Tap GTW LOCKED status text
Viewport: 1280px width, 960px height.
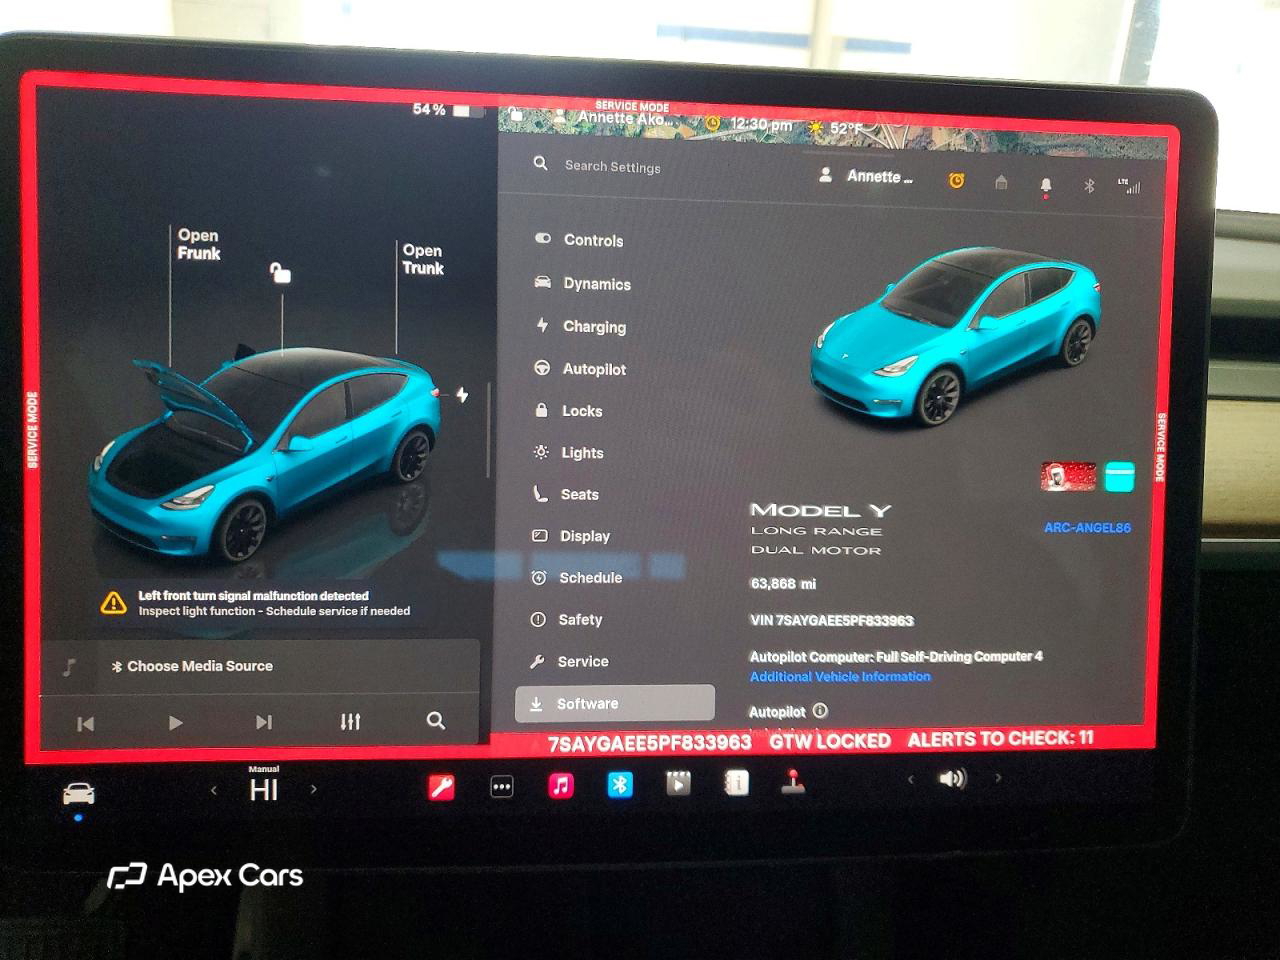click(830, 741)
